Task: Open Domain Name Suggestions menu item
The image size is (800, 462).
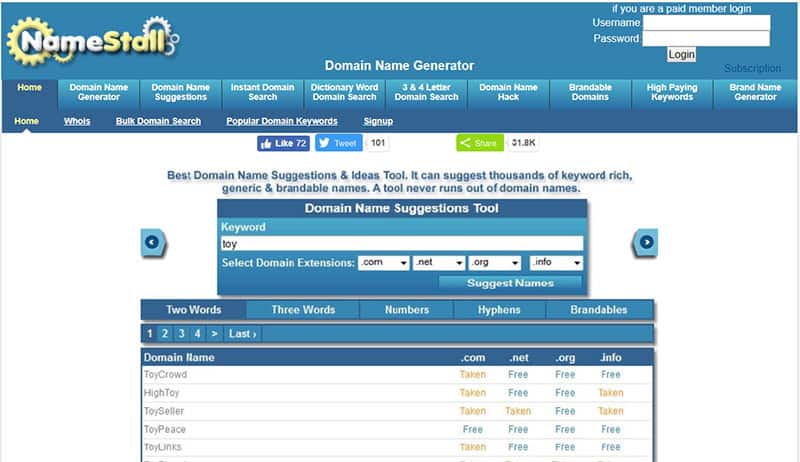Action: (x=181, y=92)
